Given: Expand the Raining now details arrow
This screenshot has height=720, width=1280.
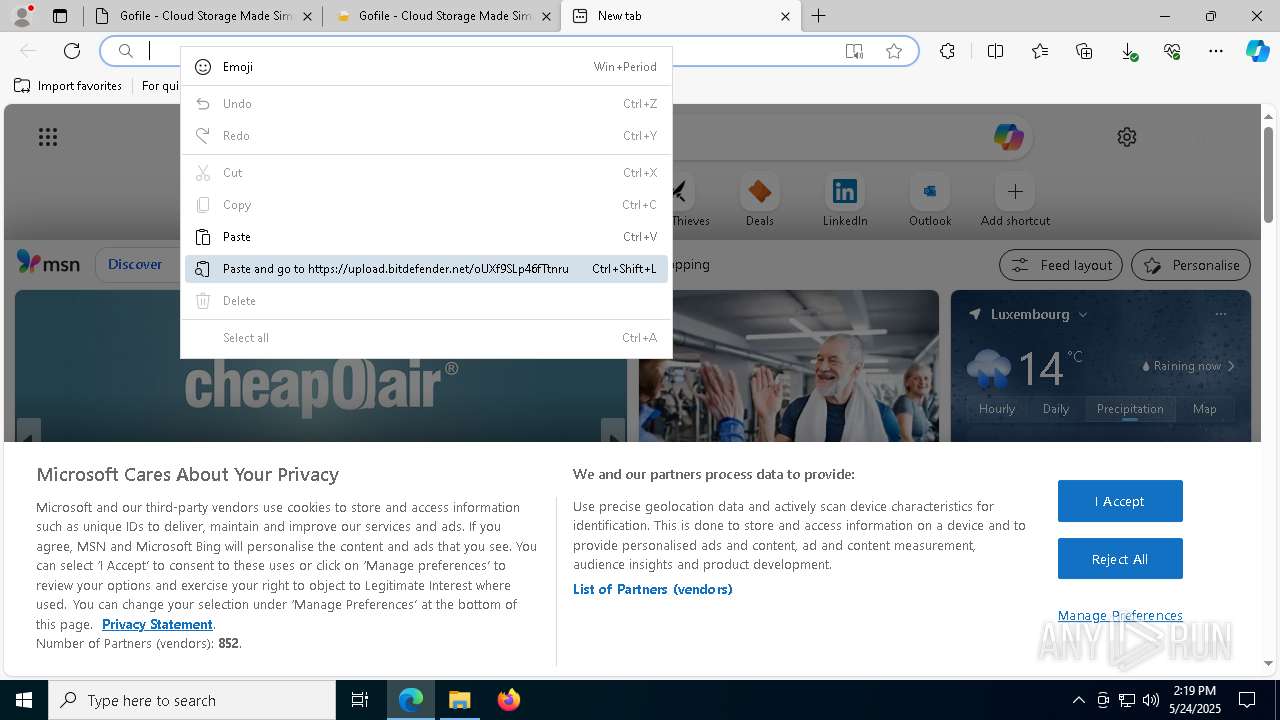Looking at the screenshot, I should (x=1231, y=366).
